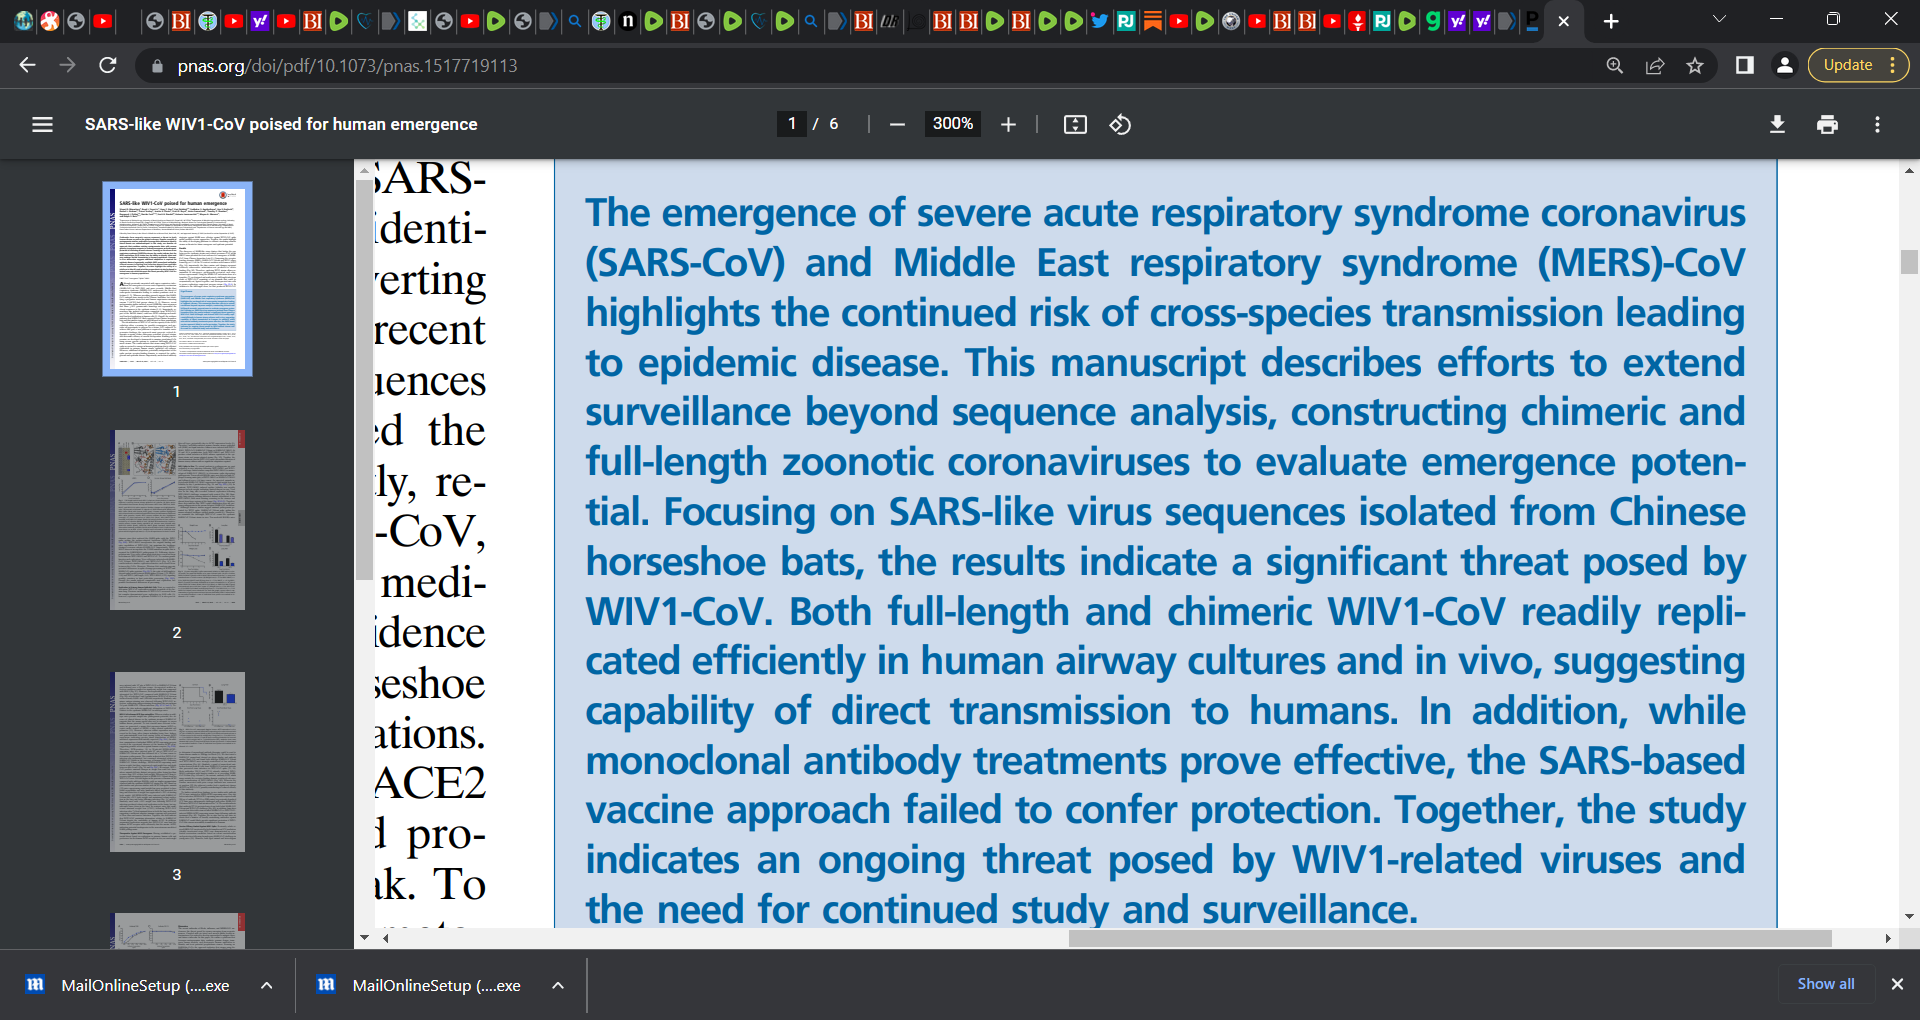Download the PDF file

[x=1777, y=124]
